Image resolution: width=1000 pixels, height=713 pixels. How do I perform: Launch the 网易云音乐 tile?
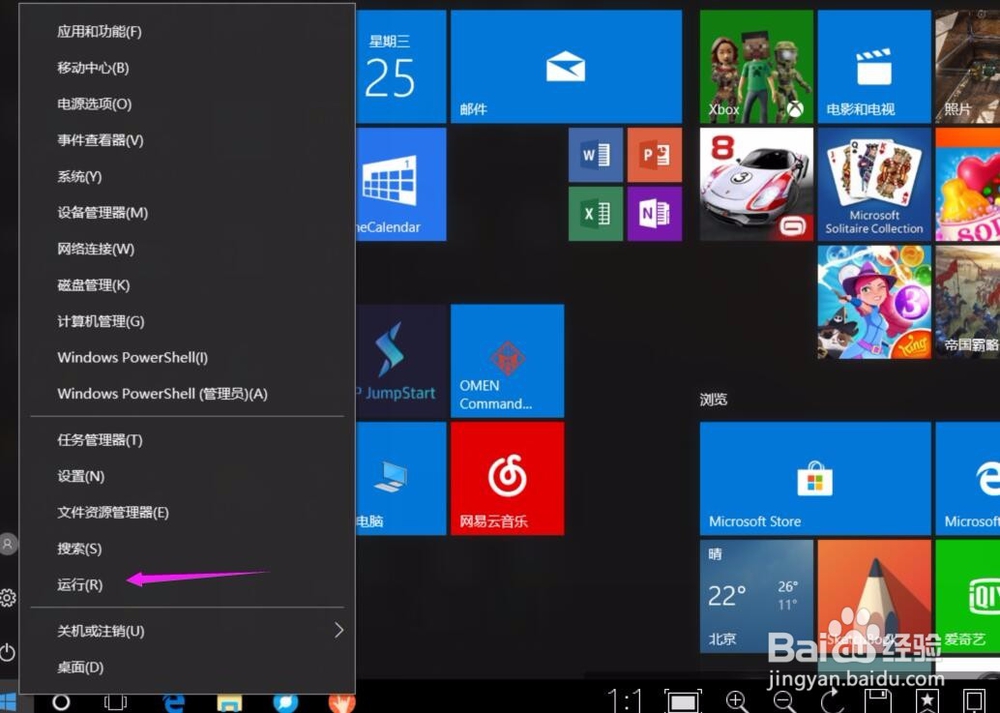click(507, 478)
